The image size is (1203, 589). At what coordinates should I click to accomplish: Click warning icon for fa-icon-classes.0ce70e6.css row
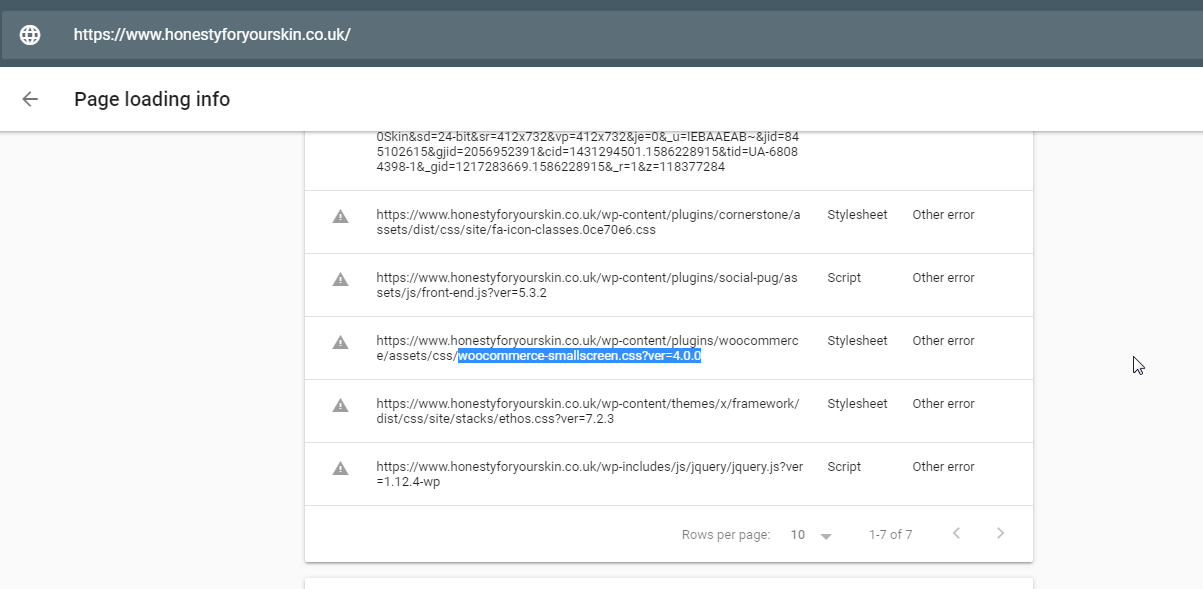click(x=340, y=216)
